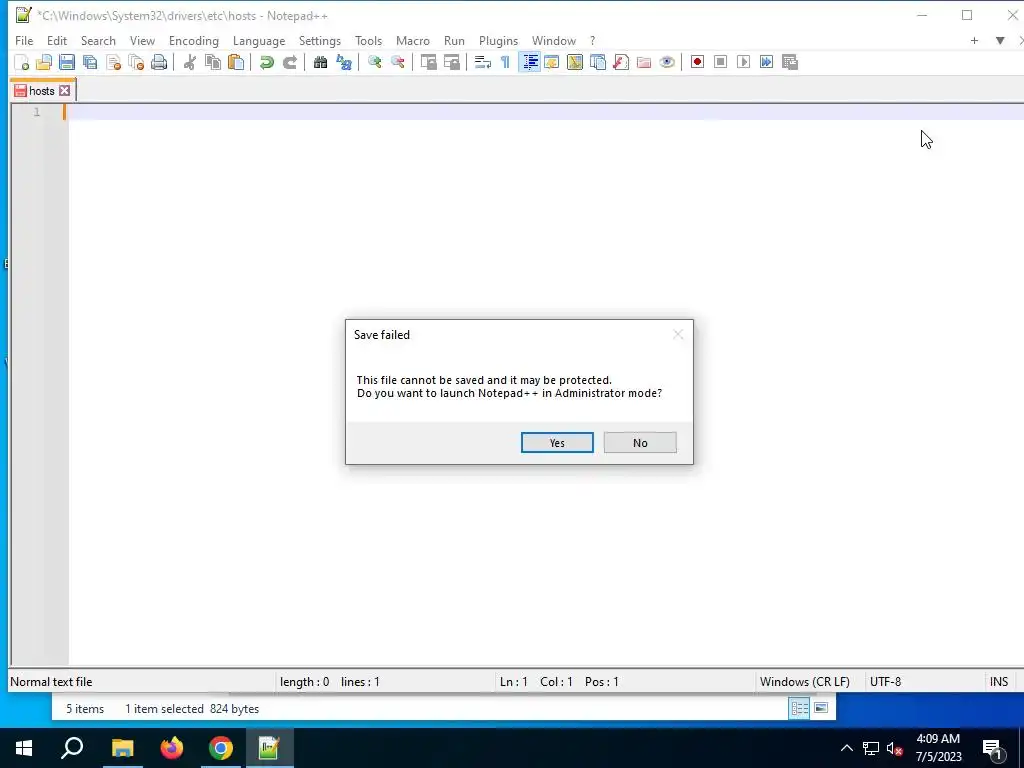1024x768 pixels.
Task: Switch Explorer to details view icon
Action: pyautogui.click(x=799, y=709)
